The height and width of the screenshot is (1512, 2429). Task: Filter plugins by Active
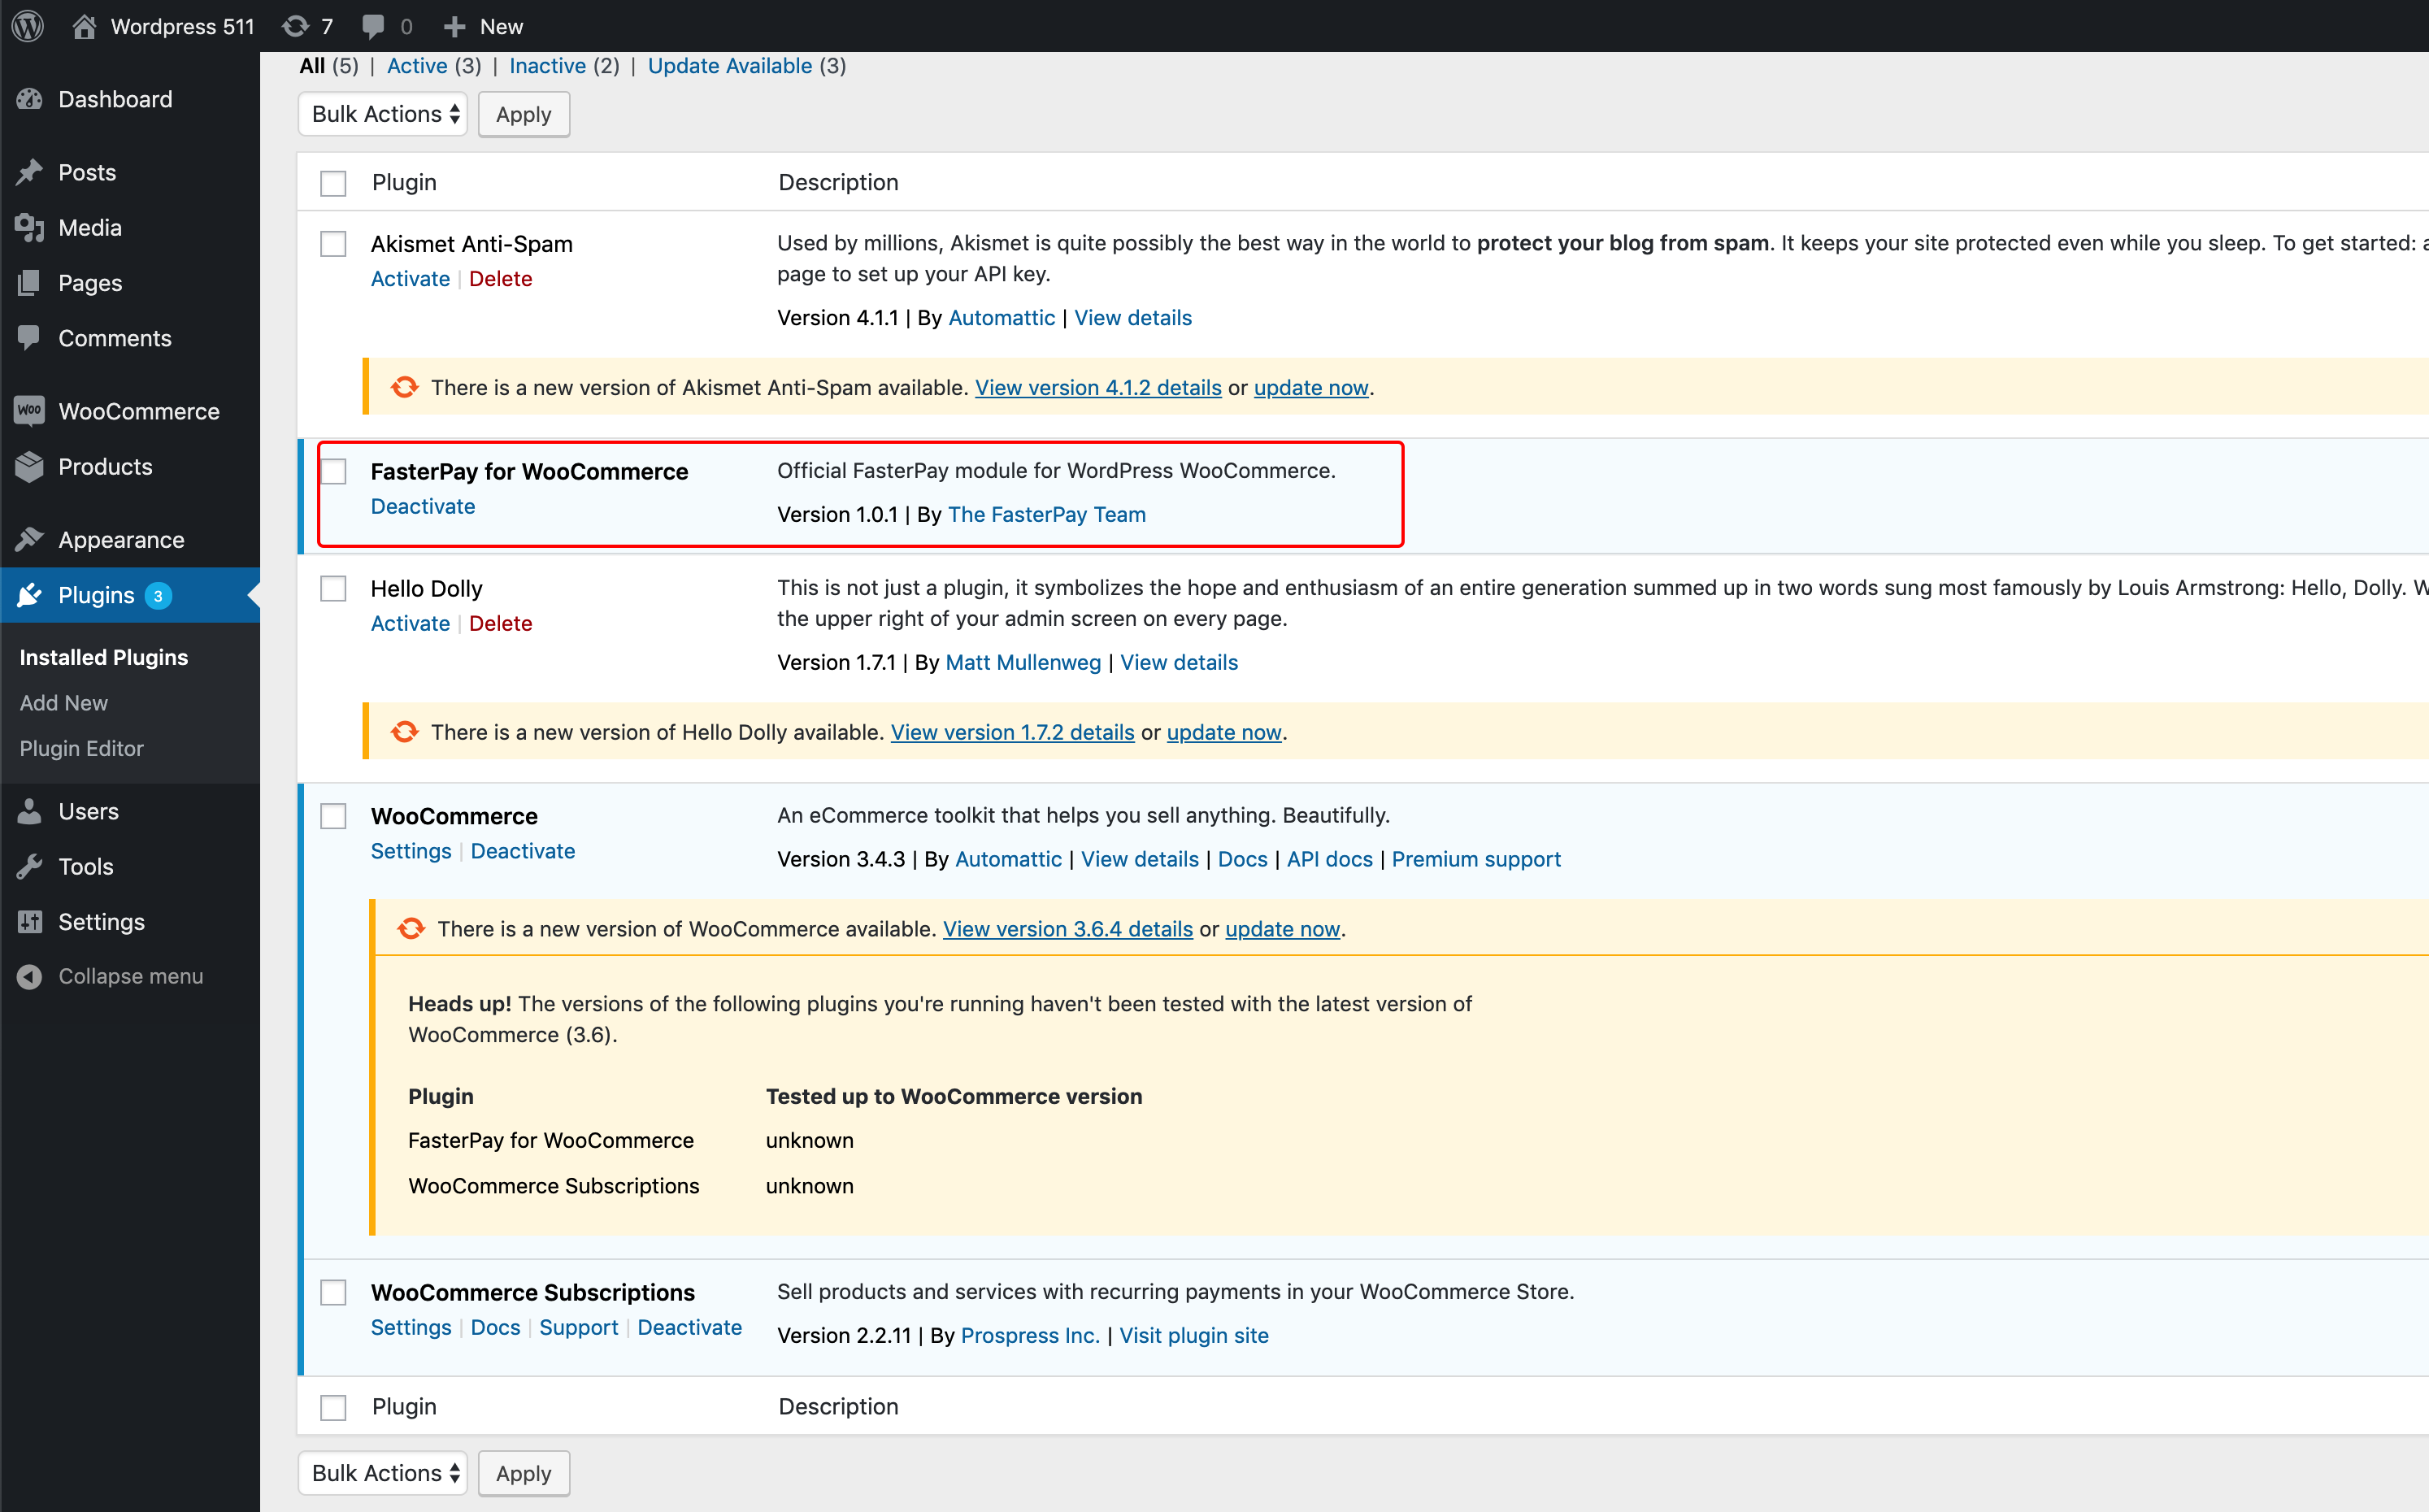[417, 66]
